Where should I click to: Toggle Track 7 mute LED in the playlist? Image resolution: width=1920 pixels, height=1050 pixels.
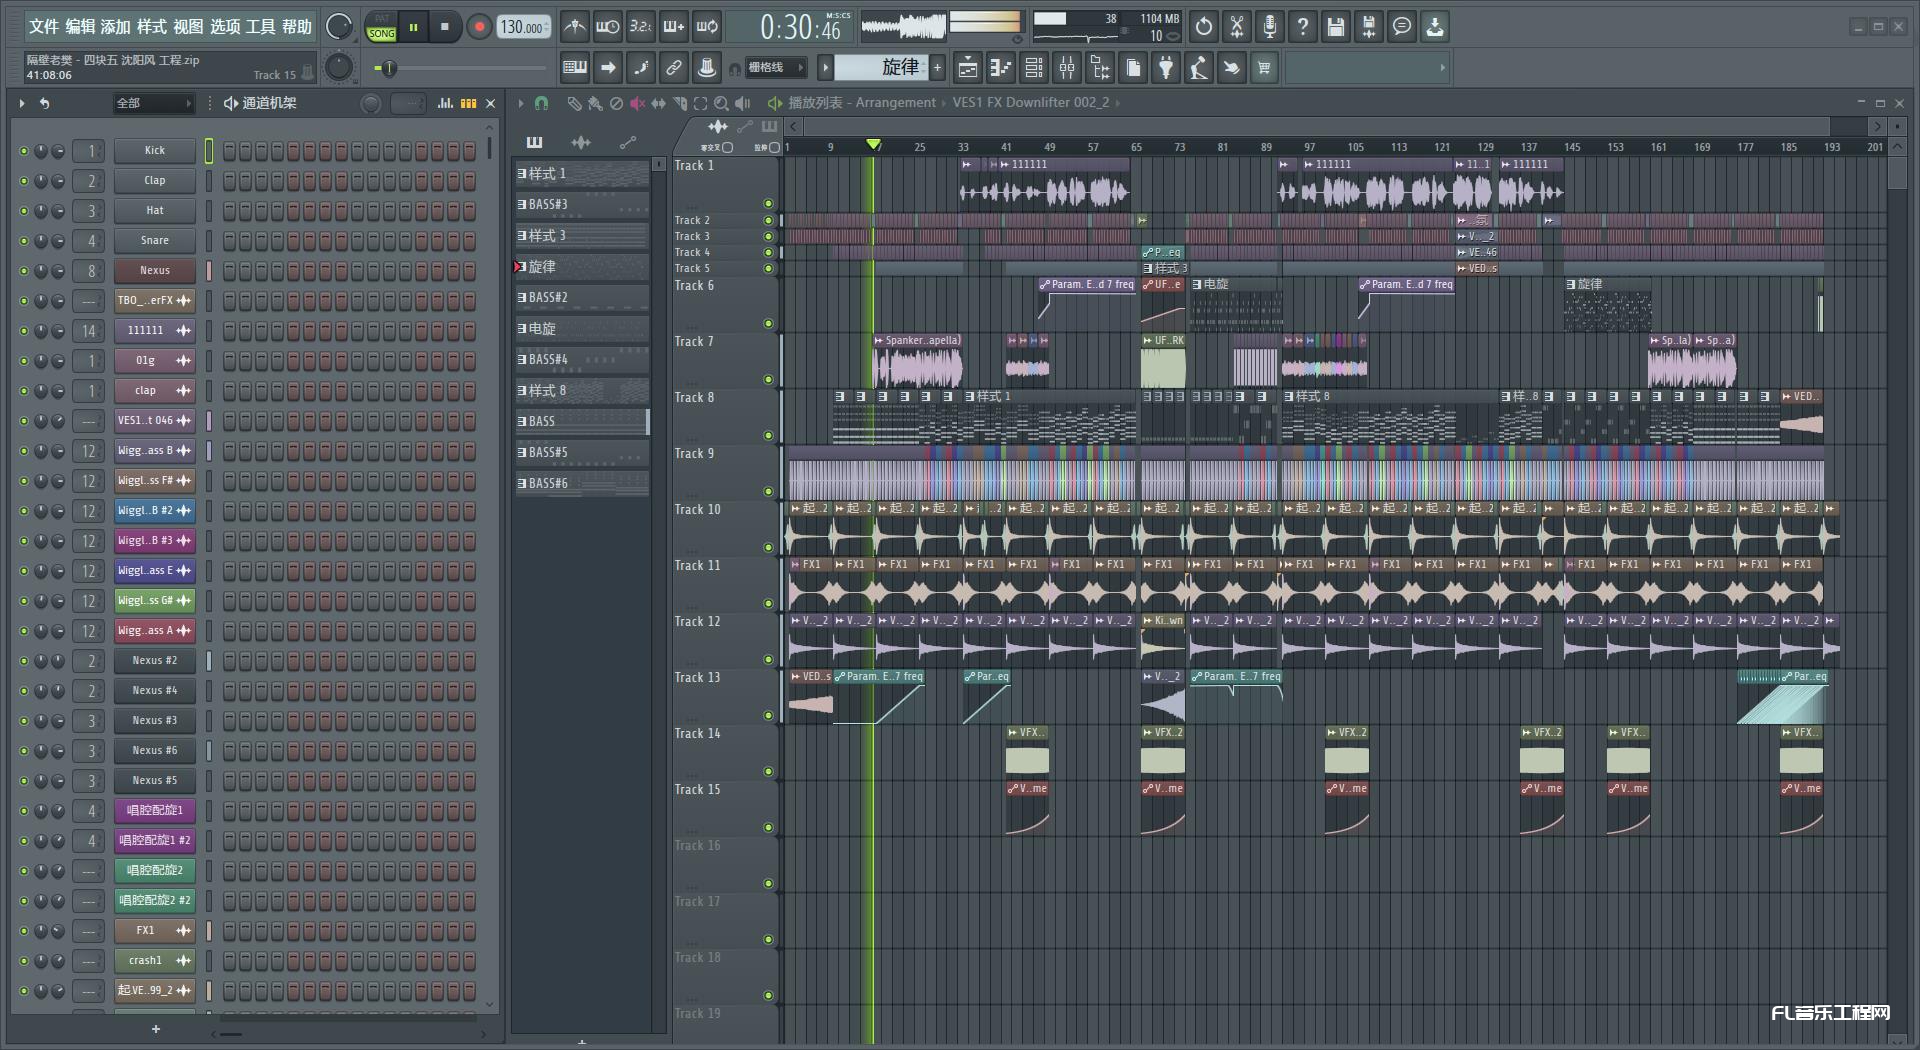click(x=768, y=380)
